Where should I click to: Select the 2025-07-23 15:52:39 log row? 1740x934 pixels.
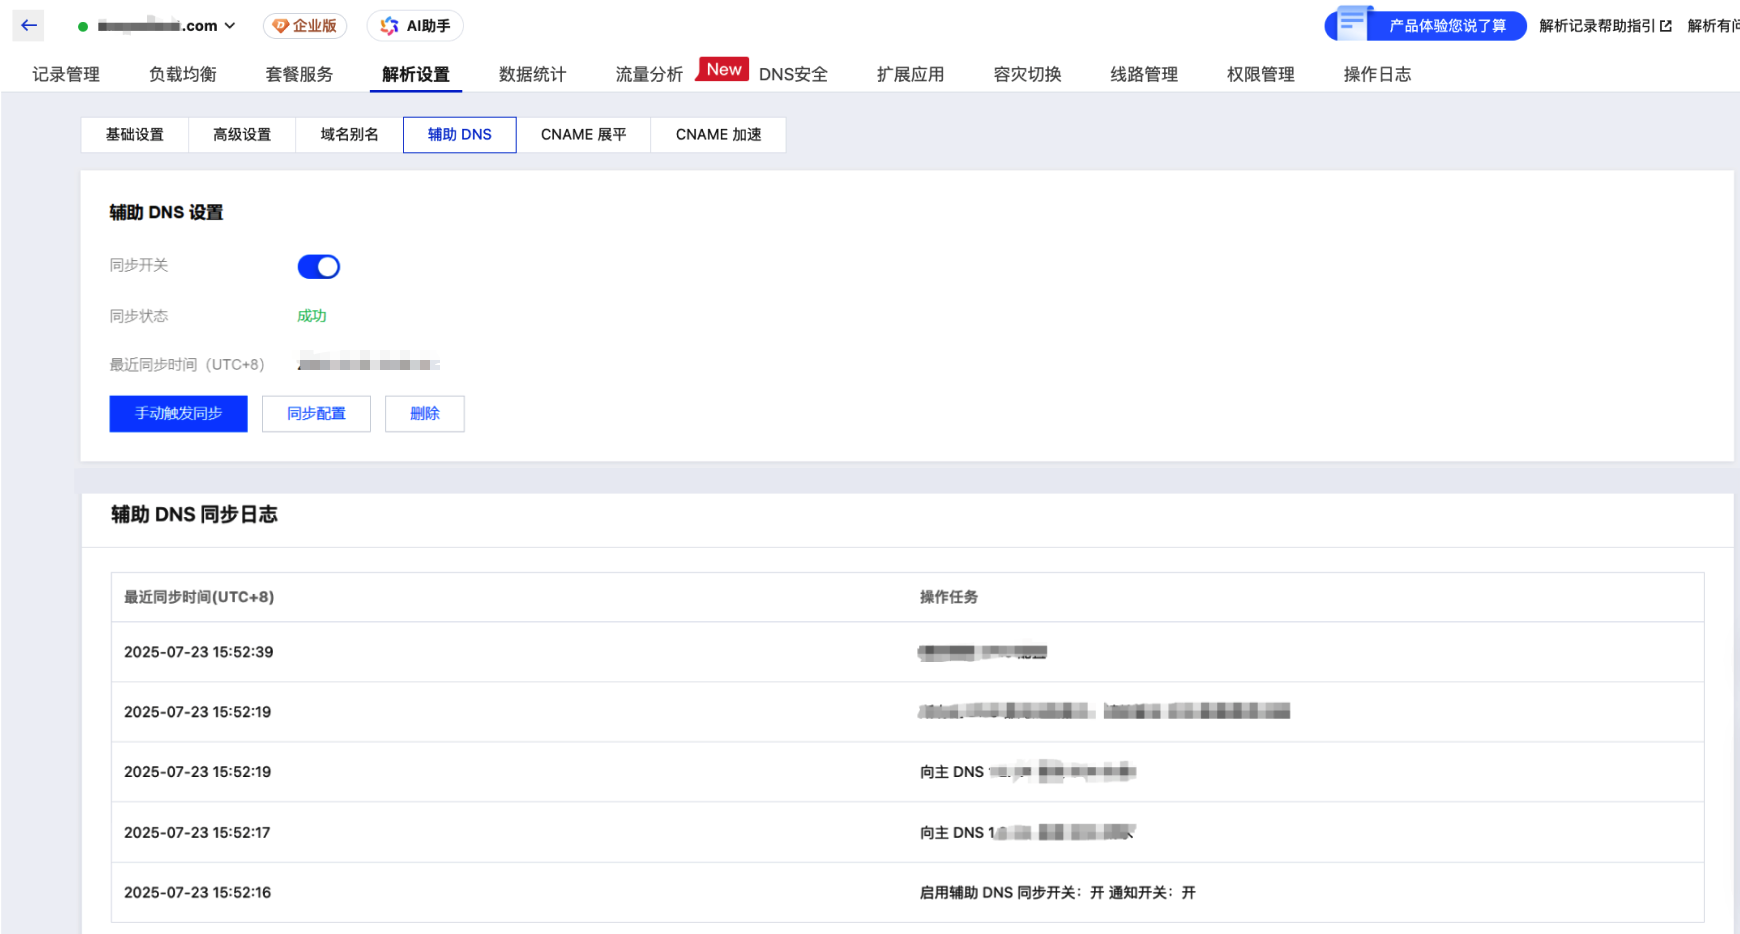(199, 652)
